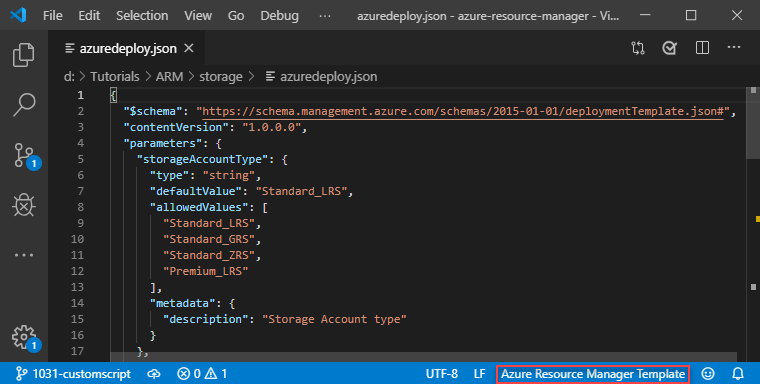
Task: Click the vertical scrollbar slider in editor
Action: click(x=753, y=124)
